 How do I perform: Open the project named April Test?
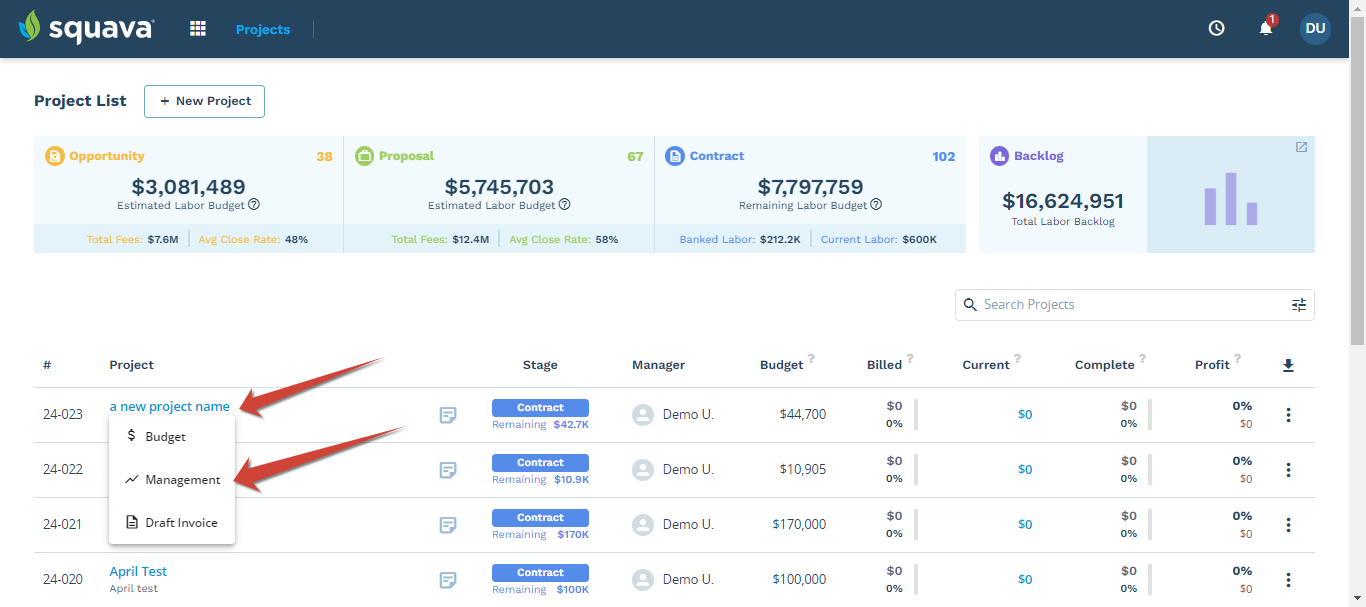pyautogui.click(x=138, y=570)
